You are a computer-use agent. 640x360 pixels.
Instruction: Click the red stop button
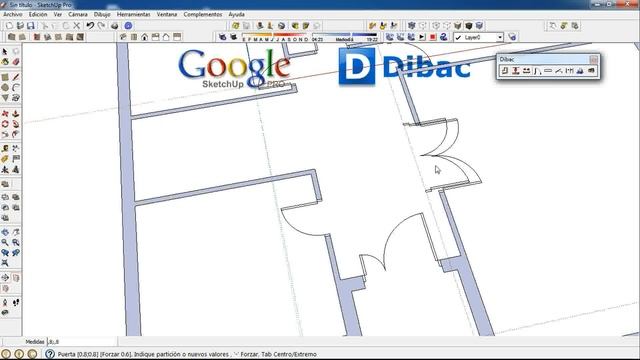433,37
